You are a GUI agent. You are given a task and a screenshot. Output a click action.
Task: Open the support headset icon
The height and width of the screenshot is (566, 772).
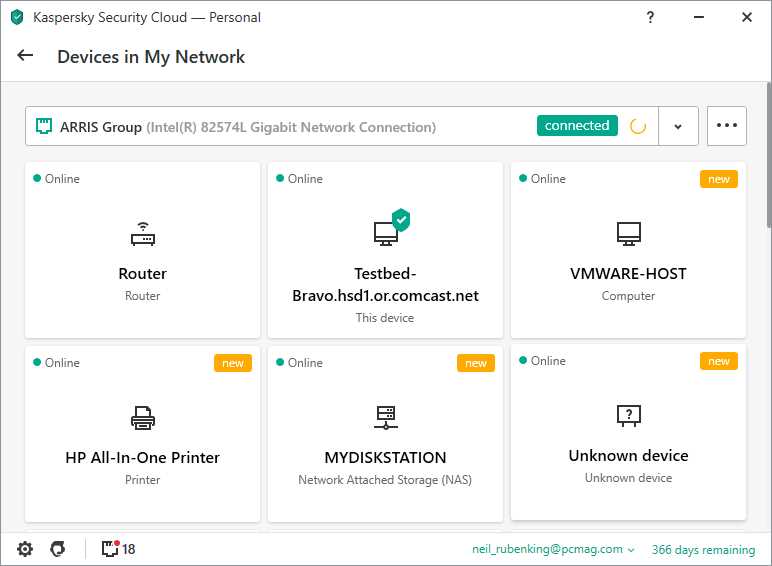(58, 549)
